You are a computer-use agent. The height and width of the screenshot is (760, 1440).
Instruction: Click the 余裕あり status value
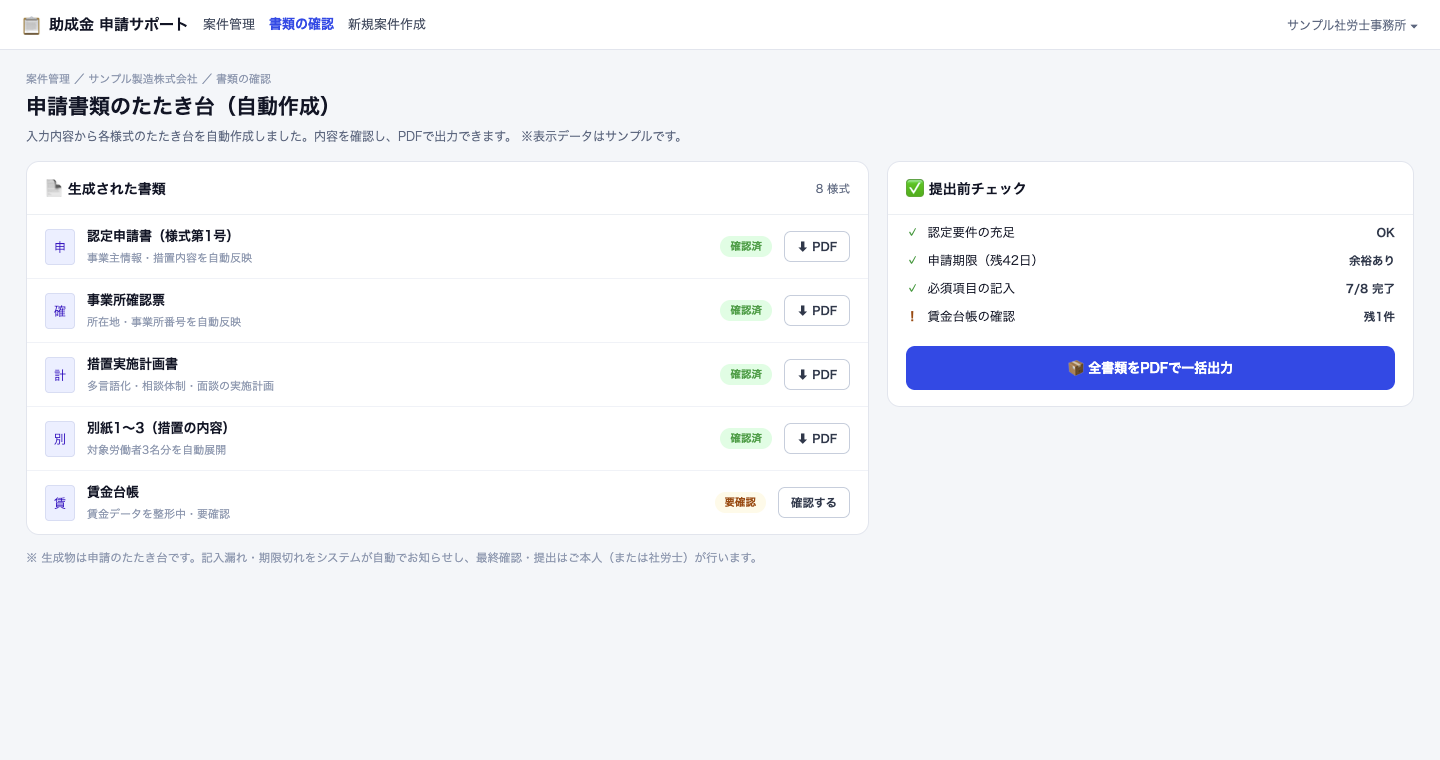tap(1371, 260)
